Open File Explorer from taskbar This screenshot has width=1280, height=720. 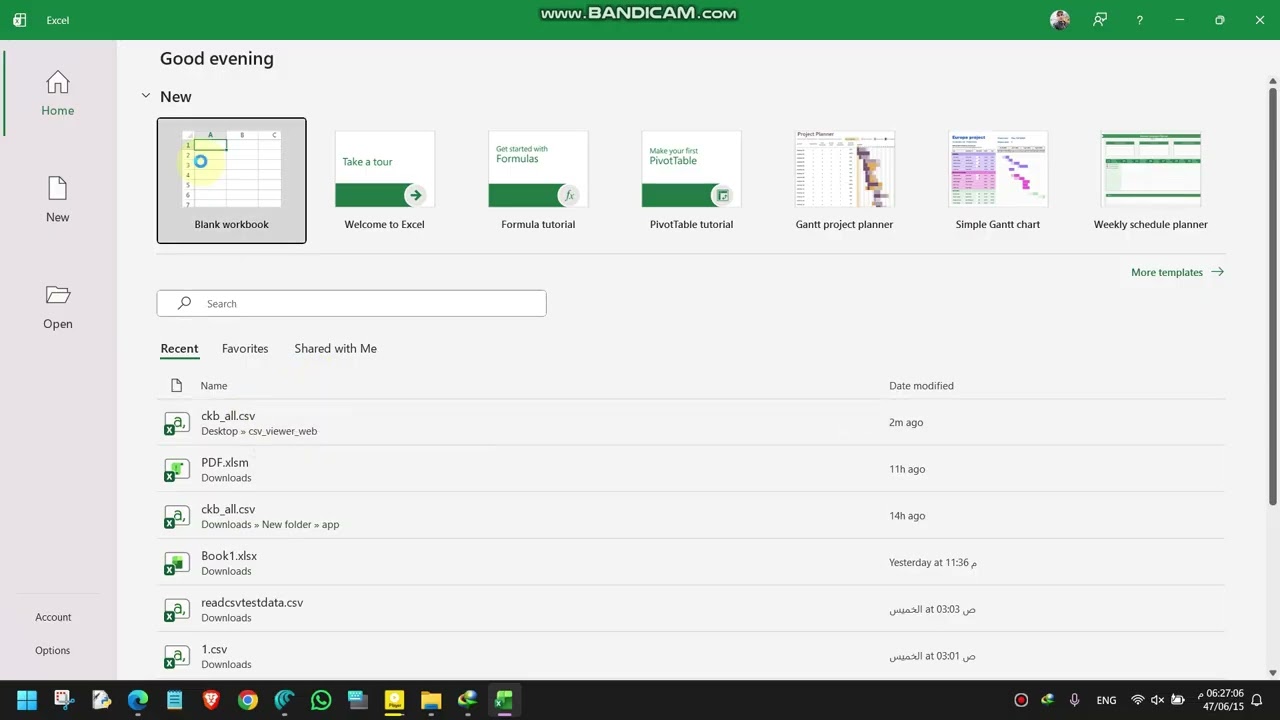click(x=431, y=700)
